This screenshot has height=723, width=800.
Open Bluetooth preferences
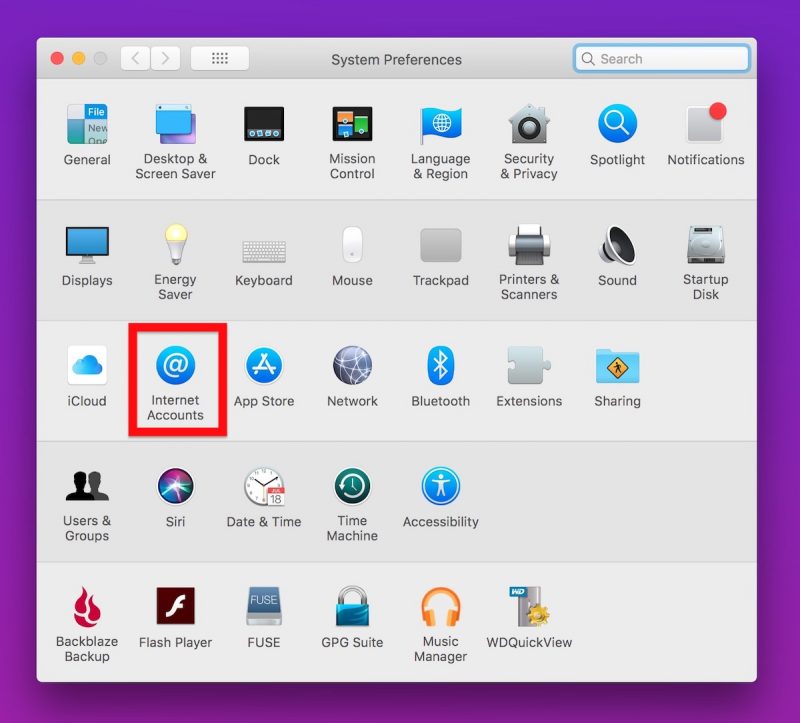[x=440, y=365]
